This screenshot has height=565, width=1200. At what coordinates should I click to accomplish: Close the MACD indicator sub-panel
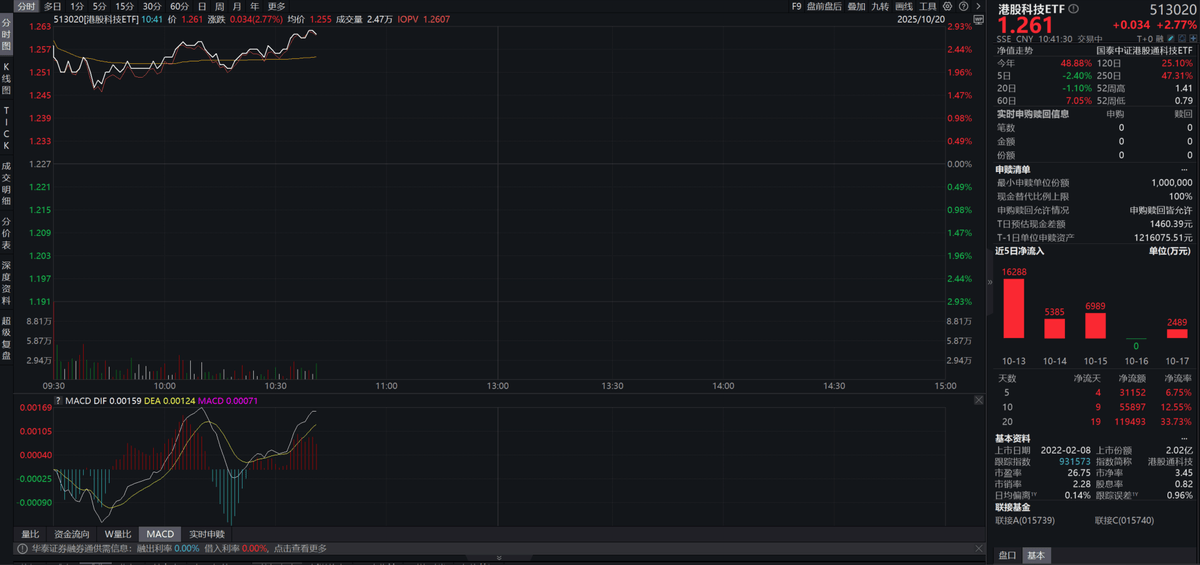pos(977,399)
